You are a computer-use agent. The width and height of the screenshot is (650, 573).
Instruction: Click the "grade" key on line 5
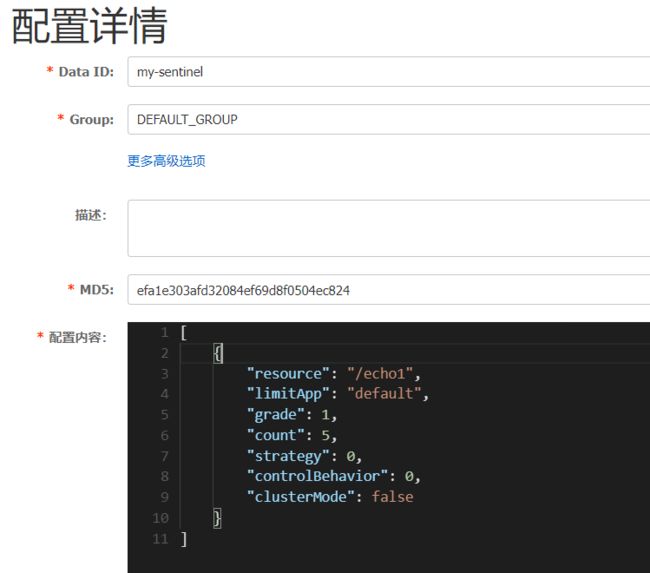pos(276,415)
